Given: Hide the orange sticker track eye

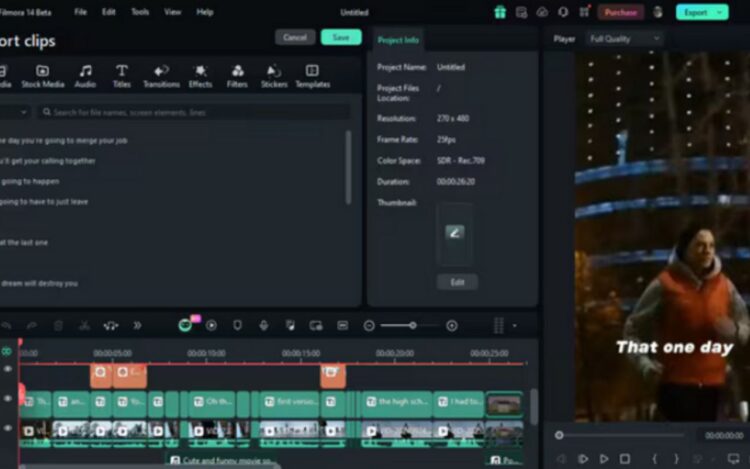Looking at the screenshot, I should (8, 369).
